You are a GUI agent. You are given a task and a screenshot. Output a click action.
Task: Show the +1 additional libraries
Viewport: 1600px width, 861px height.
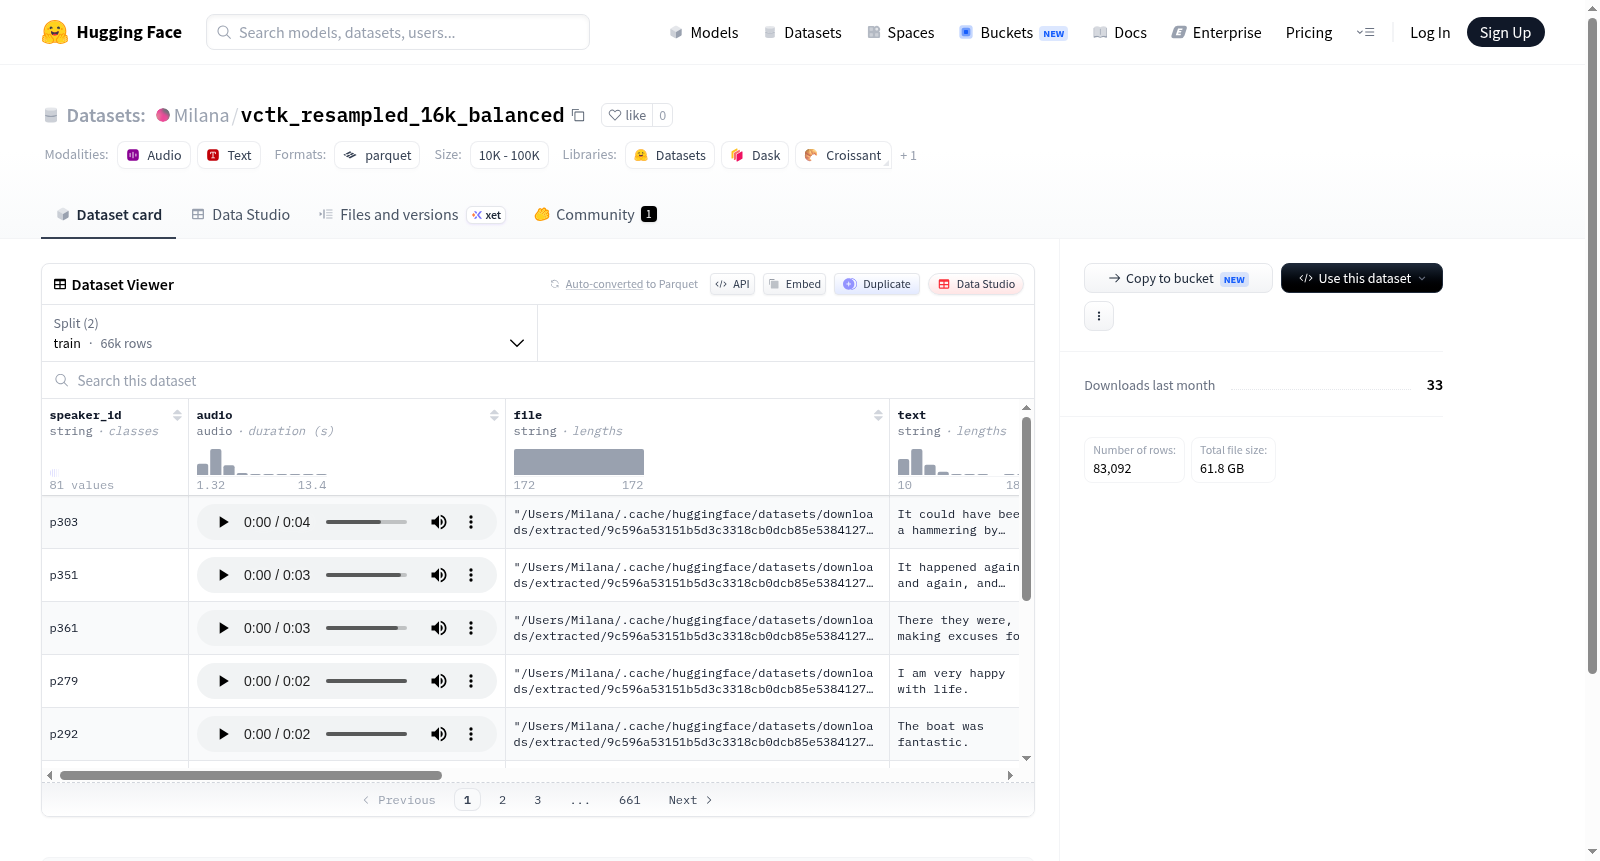coord(908,155)
